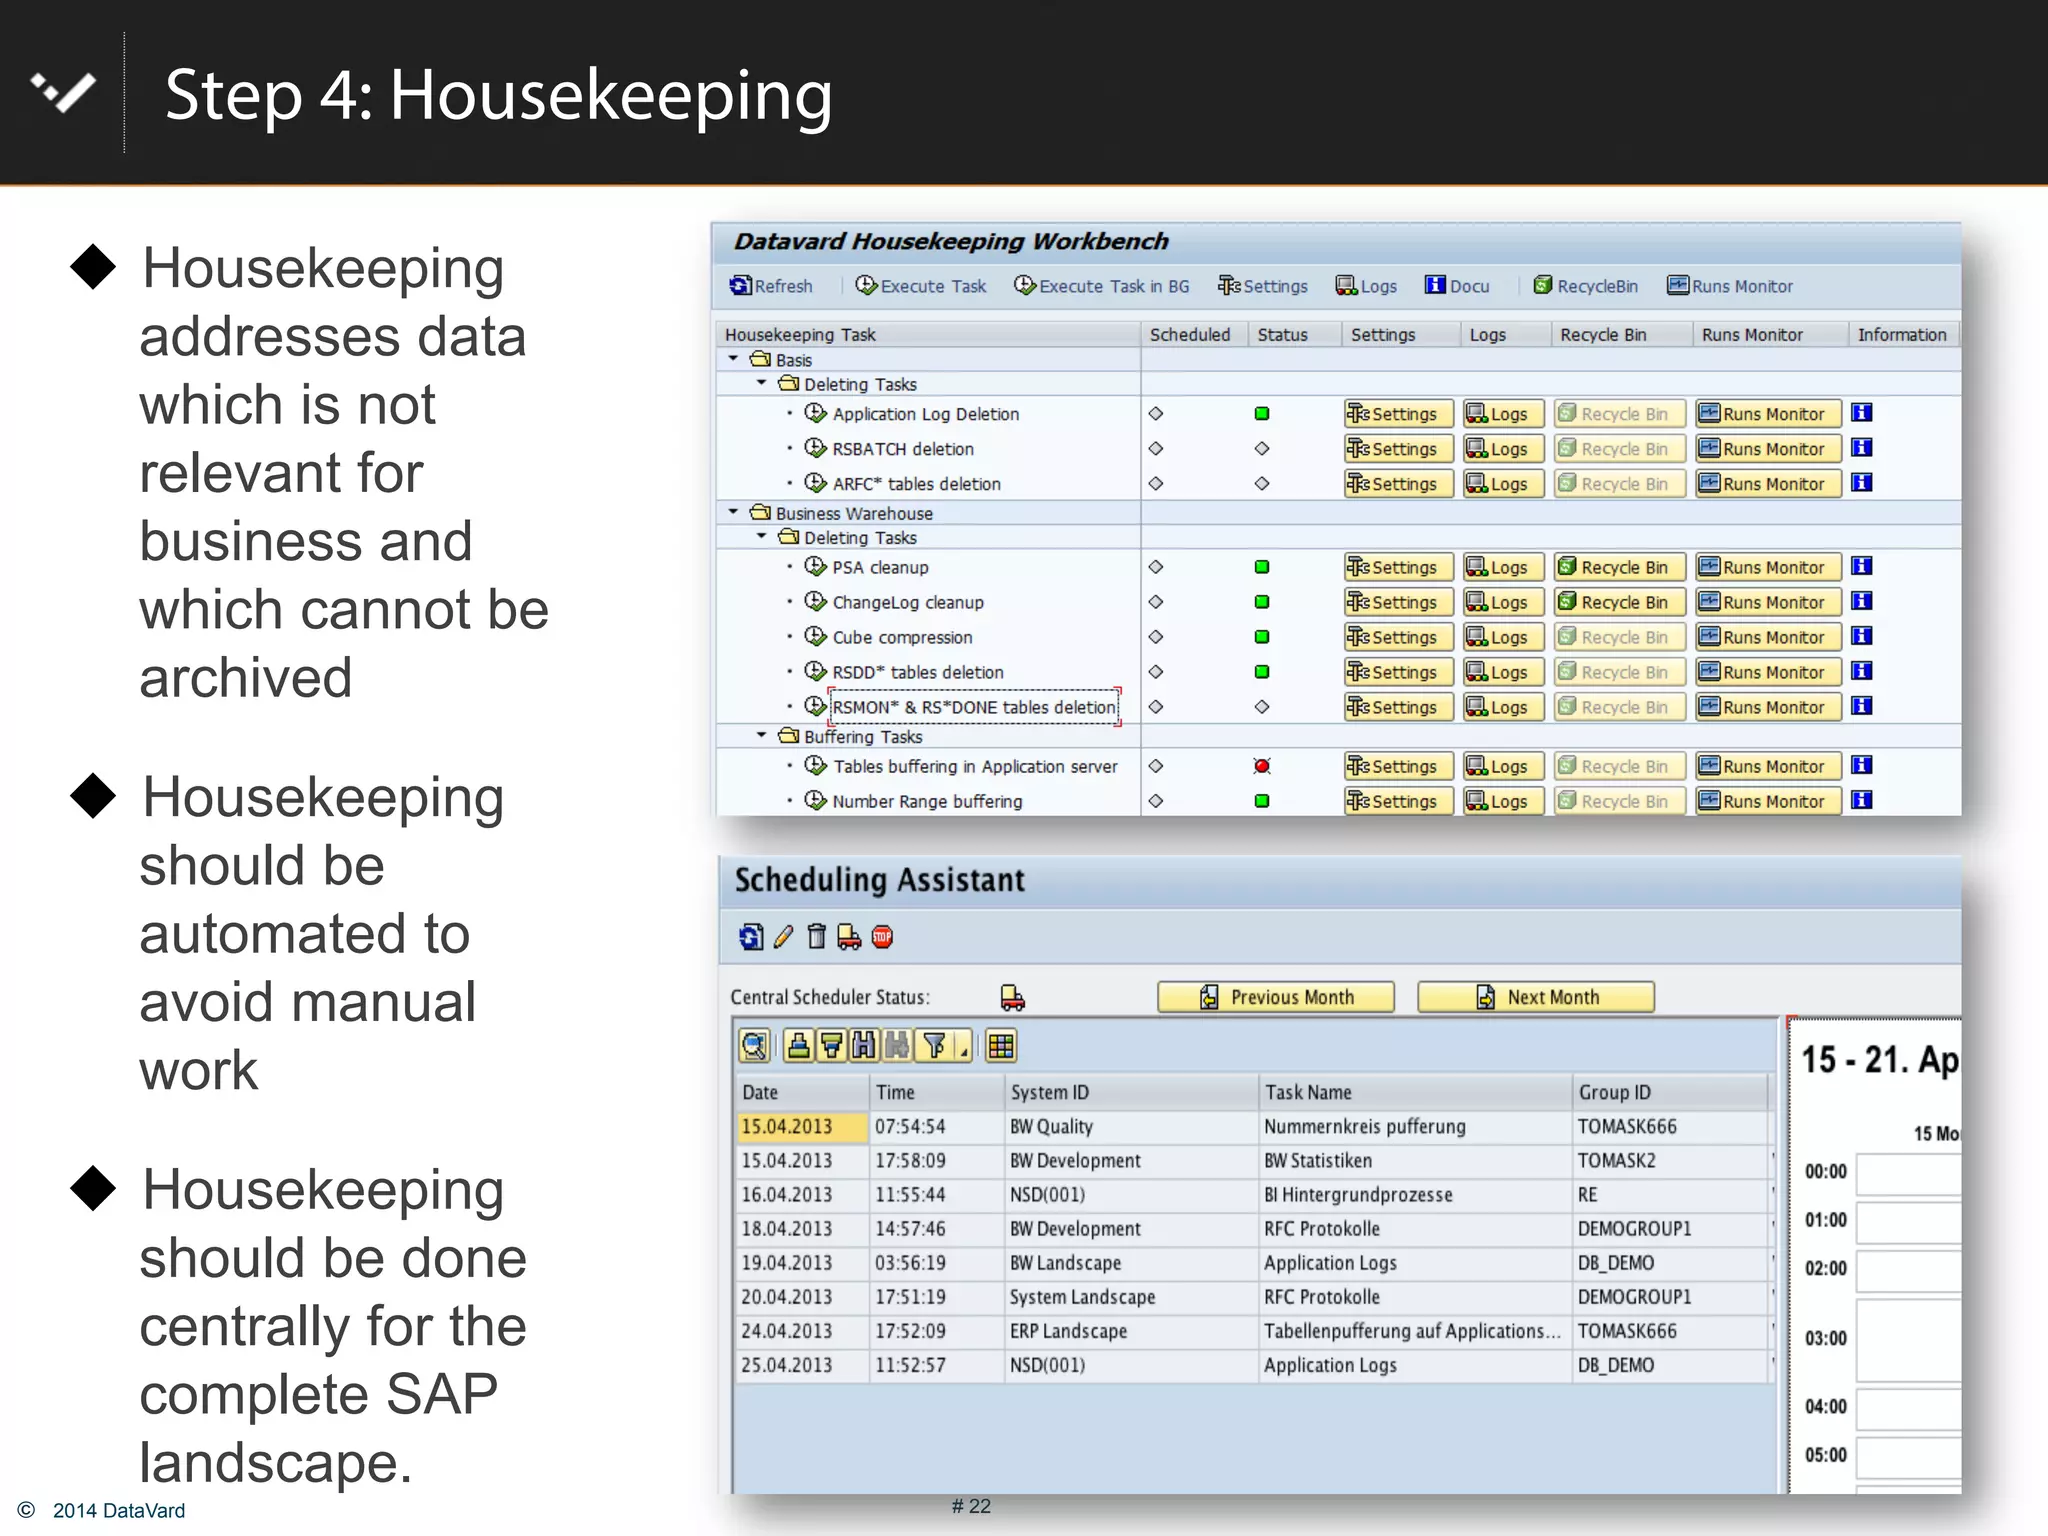This screenshot has height=1536, width=2048.
Task: Click the Task Name column header
Action: pyautogui.click(x=1414, y=1092)
